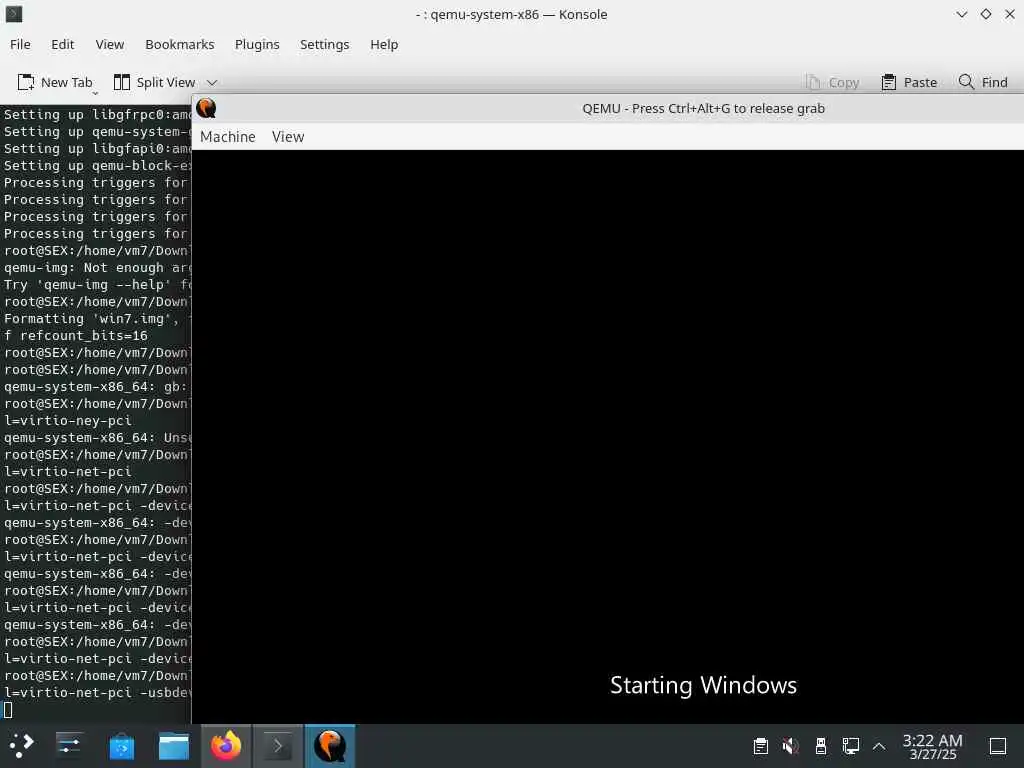This screenshot has width=1024, height=768.
Task: Open the File menu in Konsole
Action: click(20, 44)
